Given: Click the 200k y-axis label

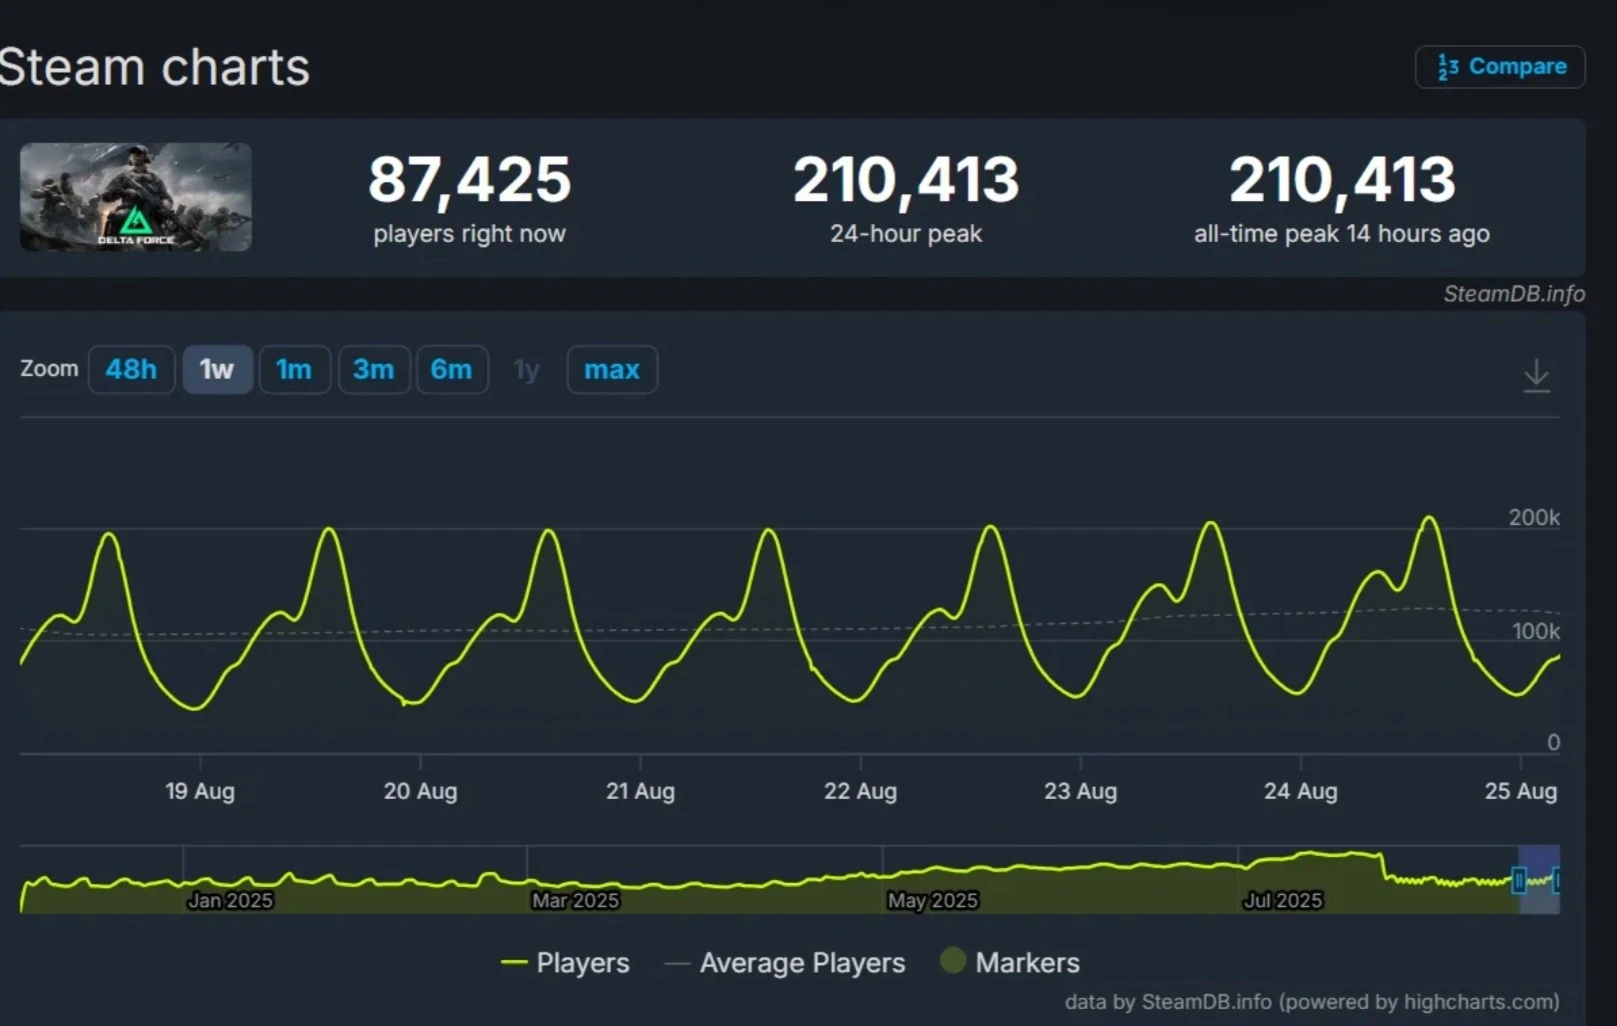Looking at the screenshot, I should coord(1534,518).
